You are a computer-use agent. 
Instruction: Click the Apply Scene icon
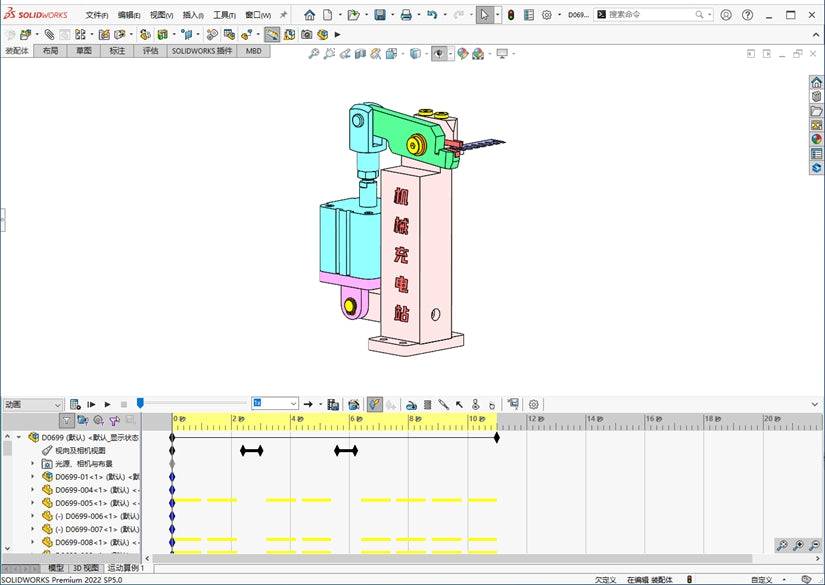coord(478,54)
